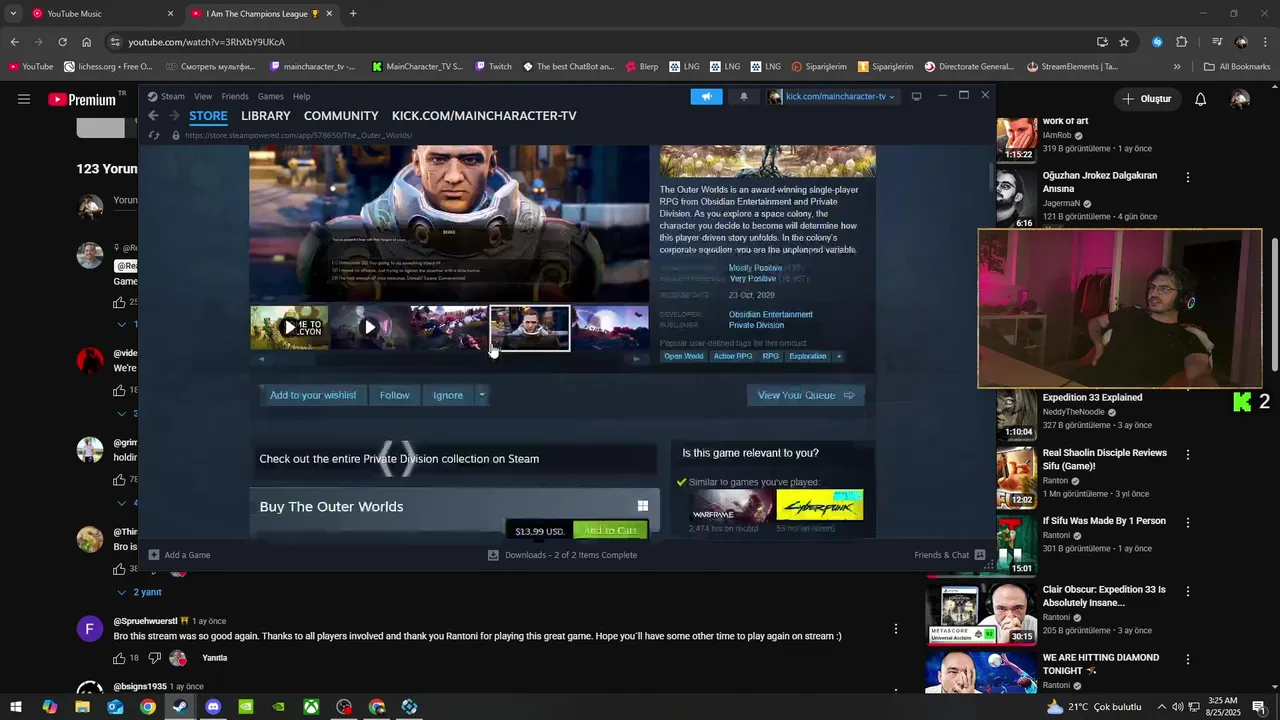The width and height of the screenshot is (1280, 720).
Task: Switch to the LIBRARY tab
Action: (x=266, y=116)
